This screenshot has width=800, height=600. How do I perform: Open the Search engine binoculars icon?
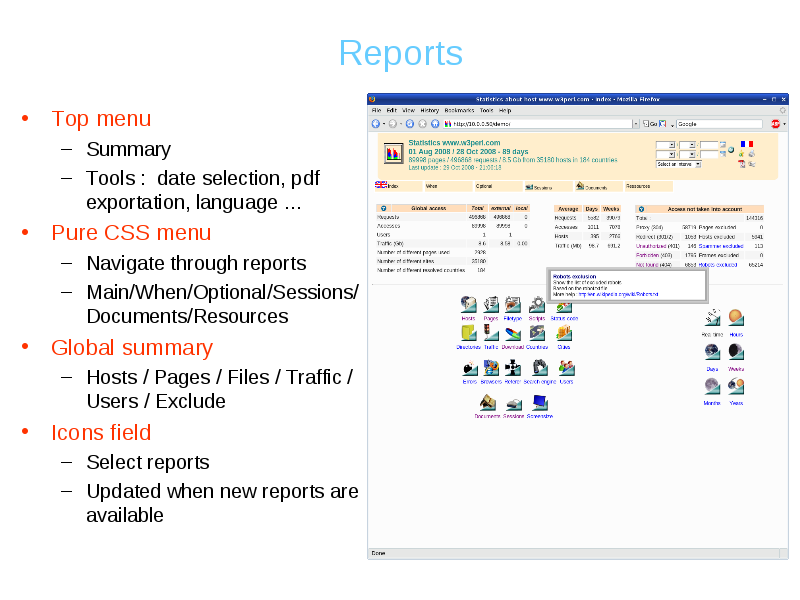(538, 368)
